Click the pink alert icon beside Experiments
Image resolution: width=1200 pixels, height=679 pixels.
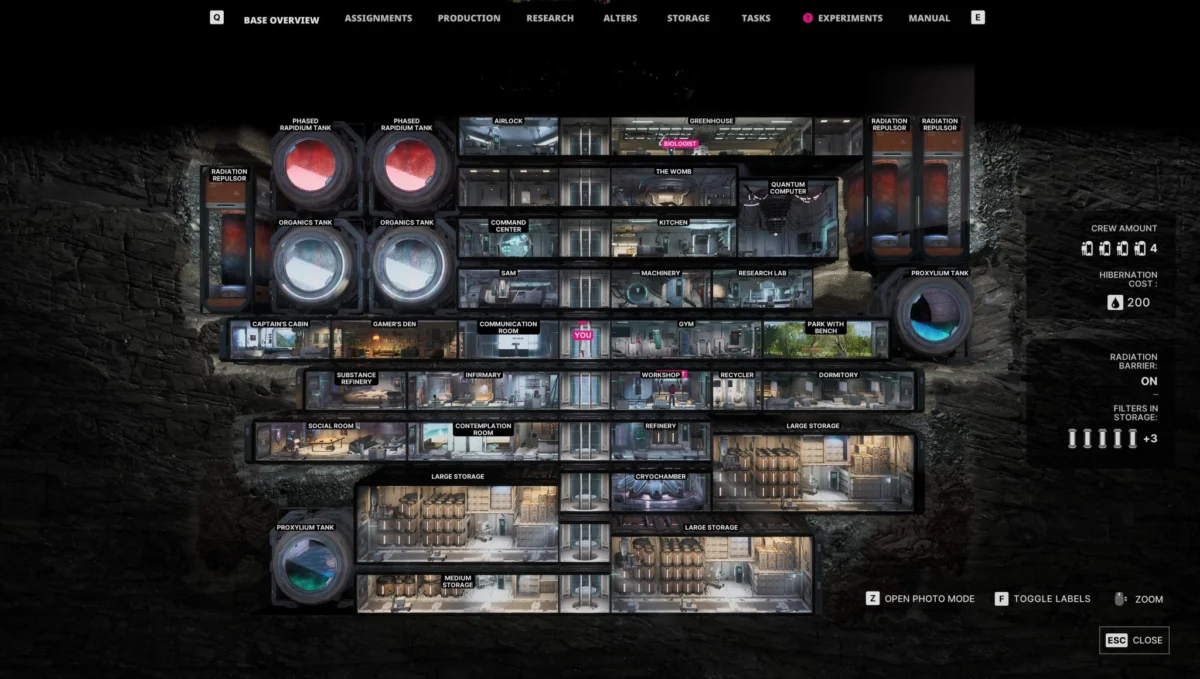coord(808,18)
